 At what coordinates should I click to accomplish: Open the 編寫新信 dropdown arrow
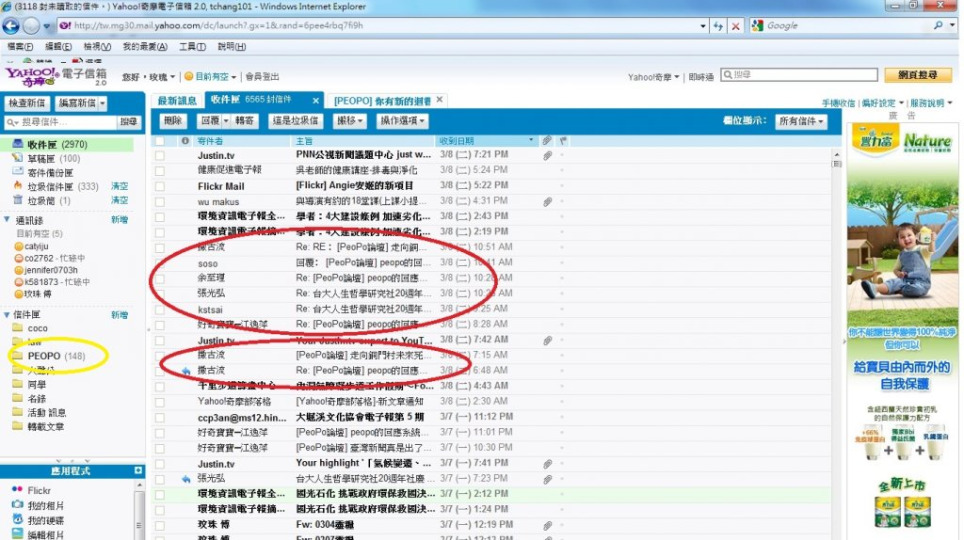point(103,103)
